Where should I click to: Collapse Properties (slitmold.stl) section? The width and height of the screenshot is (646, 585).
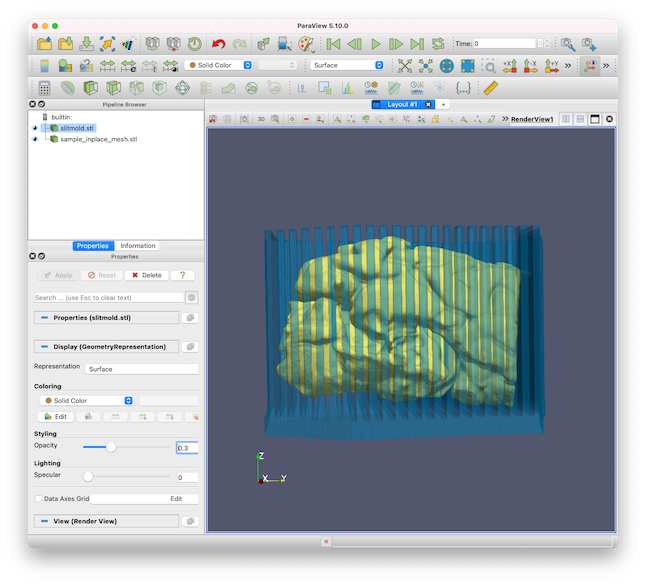[x=106, y=318]
